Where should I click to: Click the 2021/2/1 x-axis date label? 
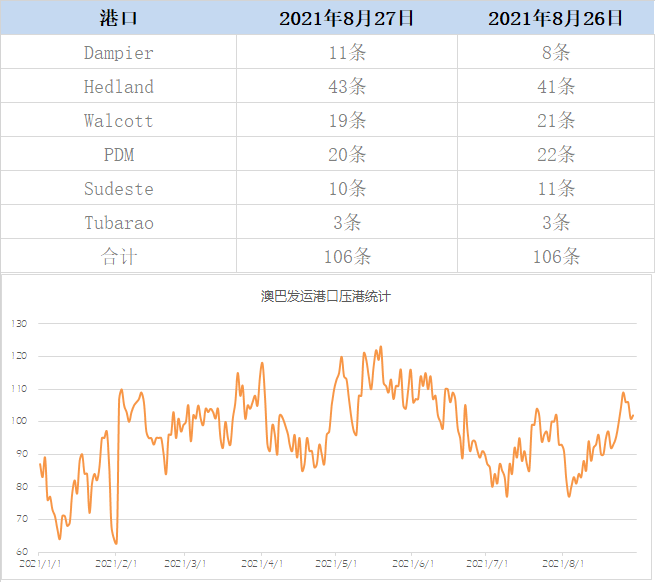(x=116, y=564)
